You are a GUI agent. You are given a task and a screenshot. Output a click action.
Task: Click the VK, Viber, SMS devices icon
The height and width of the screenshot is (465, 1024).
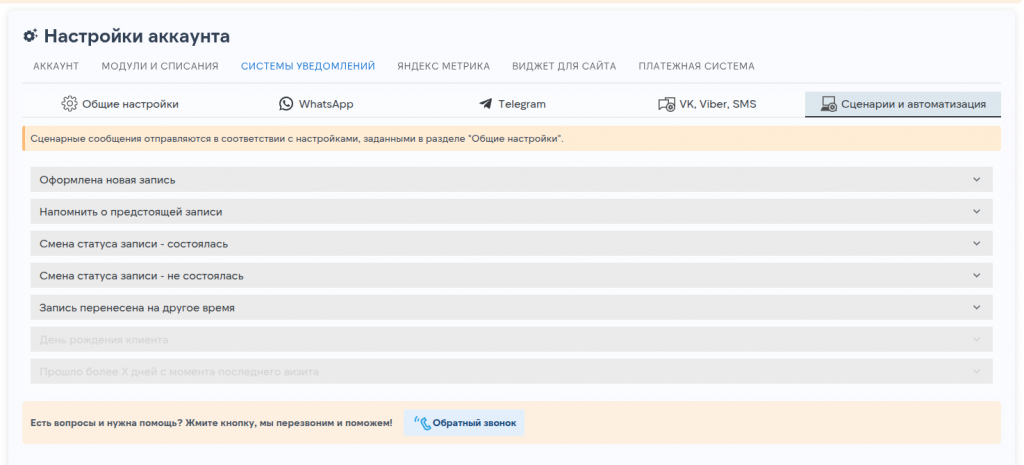click(666, 104)
